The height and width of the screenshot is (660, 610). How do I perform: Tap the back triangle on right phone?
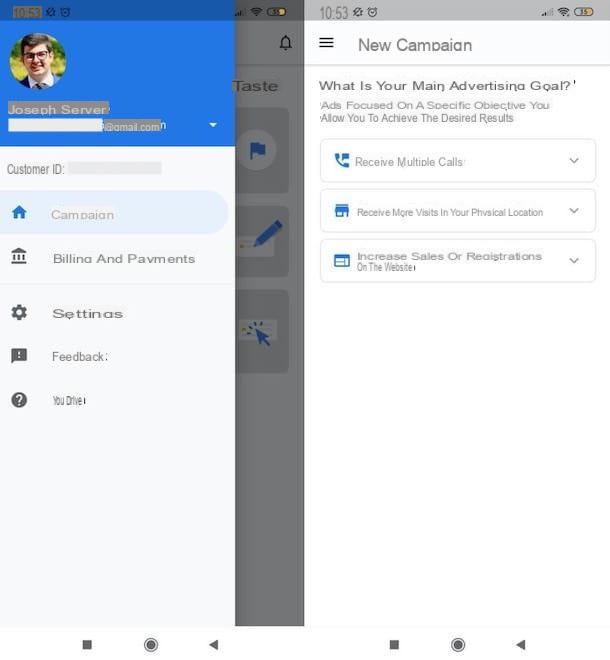(x=520, y=644)
